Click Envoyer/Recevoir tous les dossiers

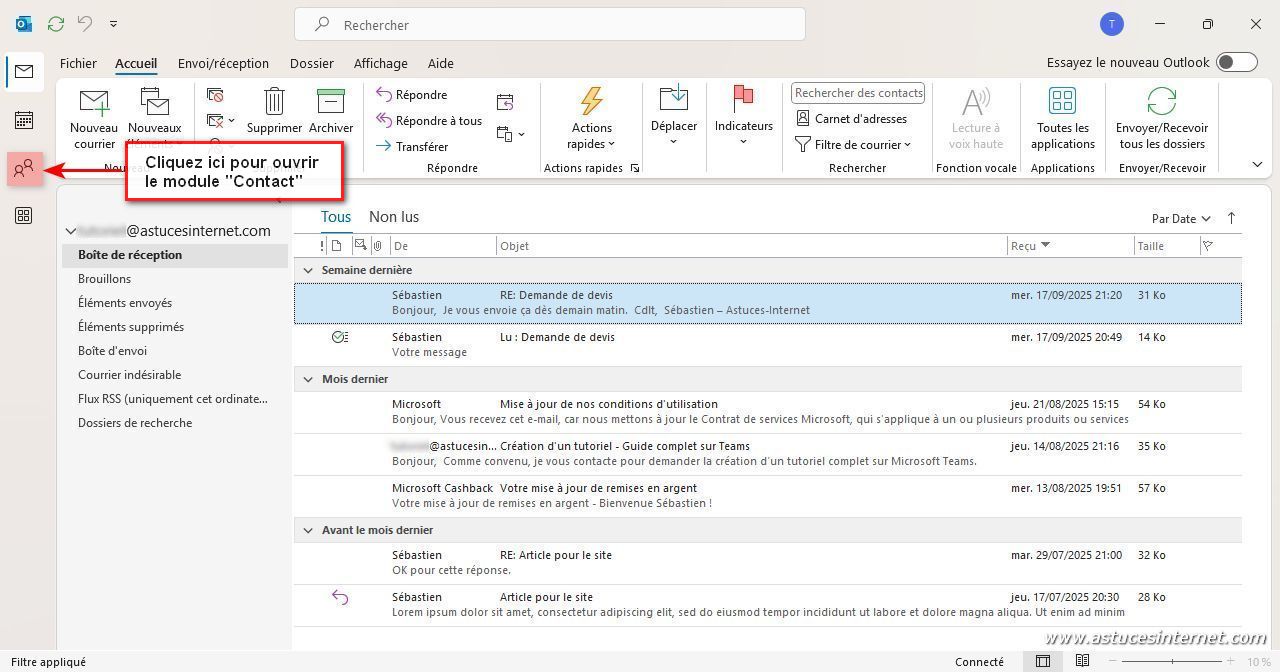click(x=1161, y=118)
